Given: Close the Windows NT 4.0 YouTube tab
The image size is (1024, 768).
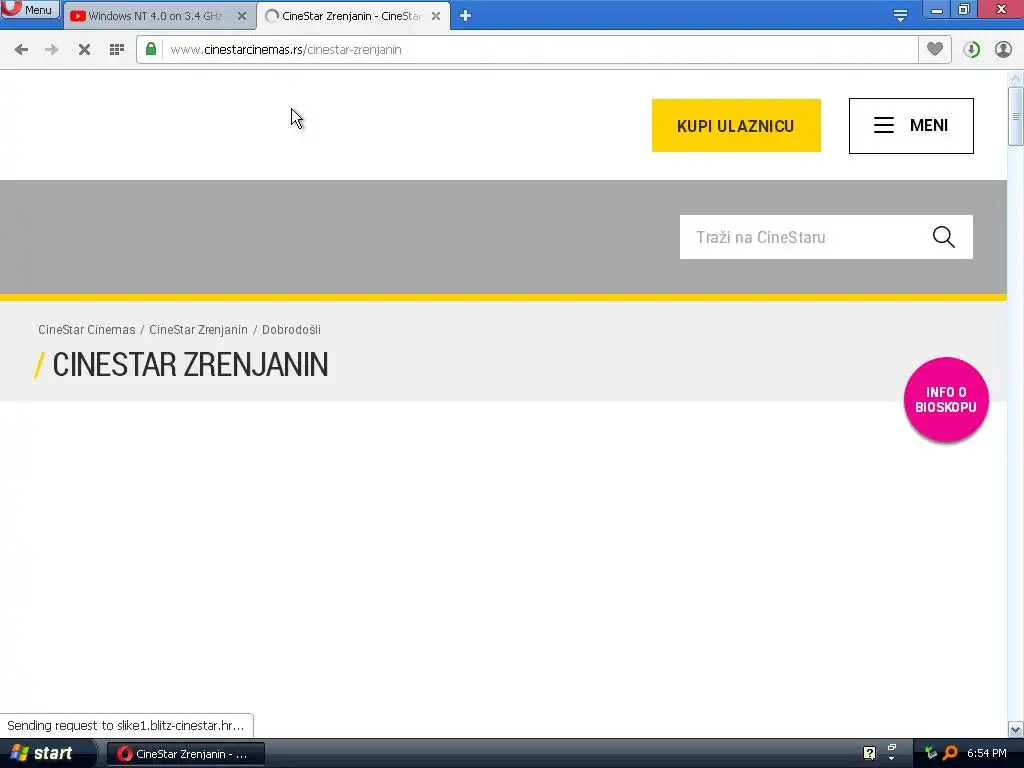Looking at the screenshot, I should click(x=242, y=16).
